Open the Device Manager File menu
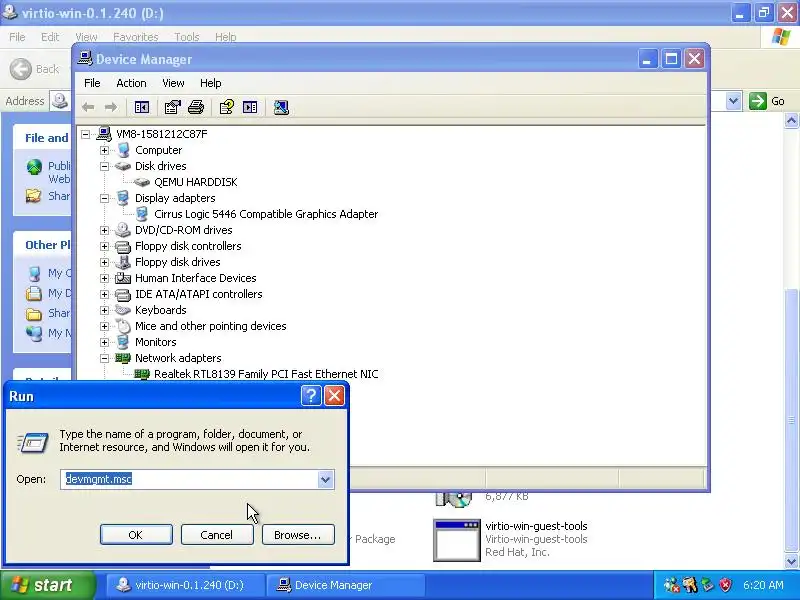This screenshot has width=800, height=600. (x=92, y=83)
